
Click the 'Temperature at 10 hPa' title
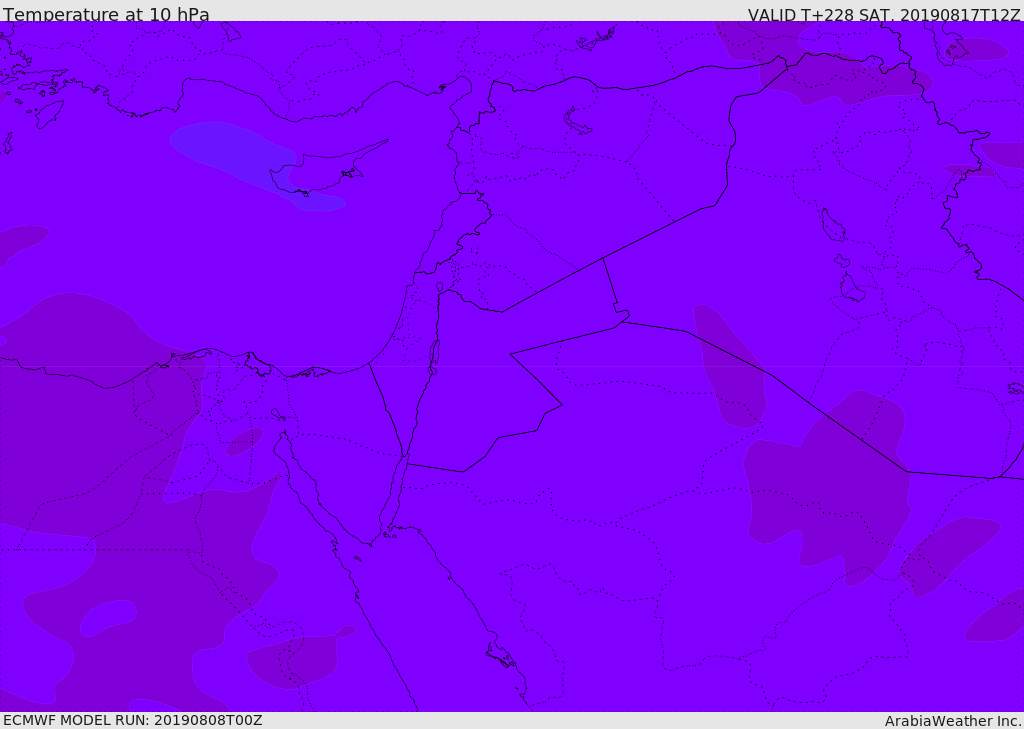(x=106, y=14)
